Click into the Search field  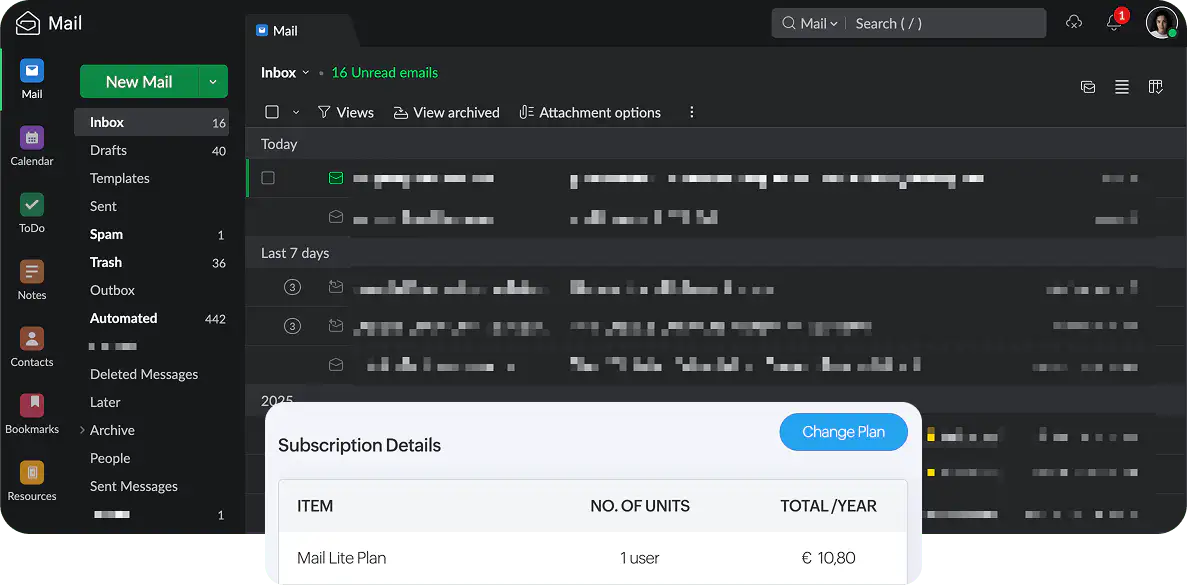tap(940, 24)
